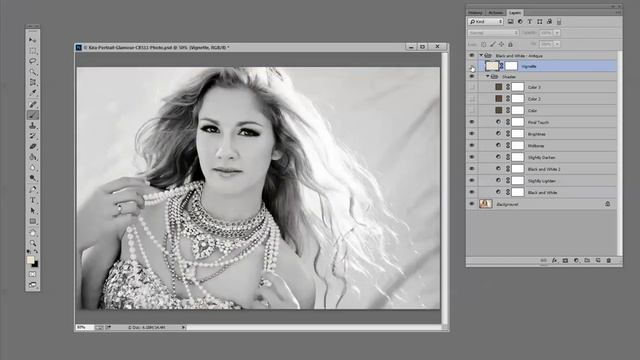
Task: Filter layers by smart objects
Action: click(549, 22)
